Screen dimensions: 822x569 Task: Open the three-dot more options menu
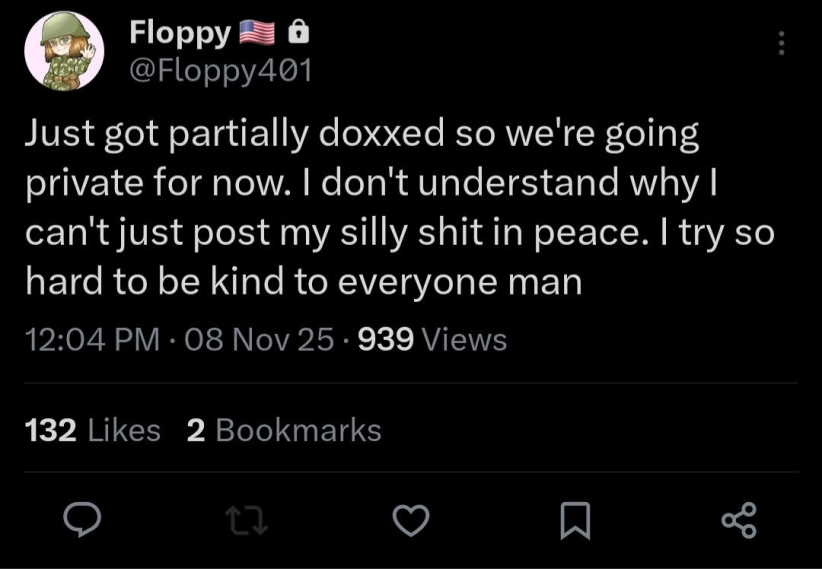point(781,44)
